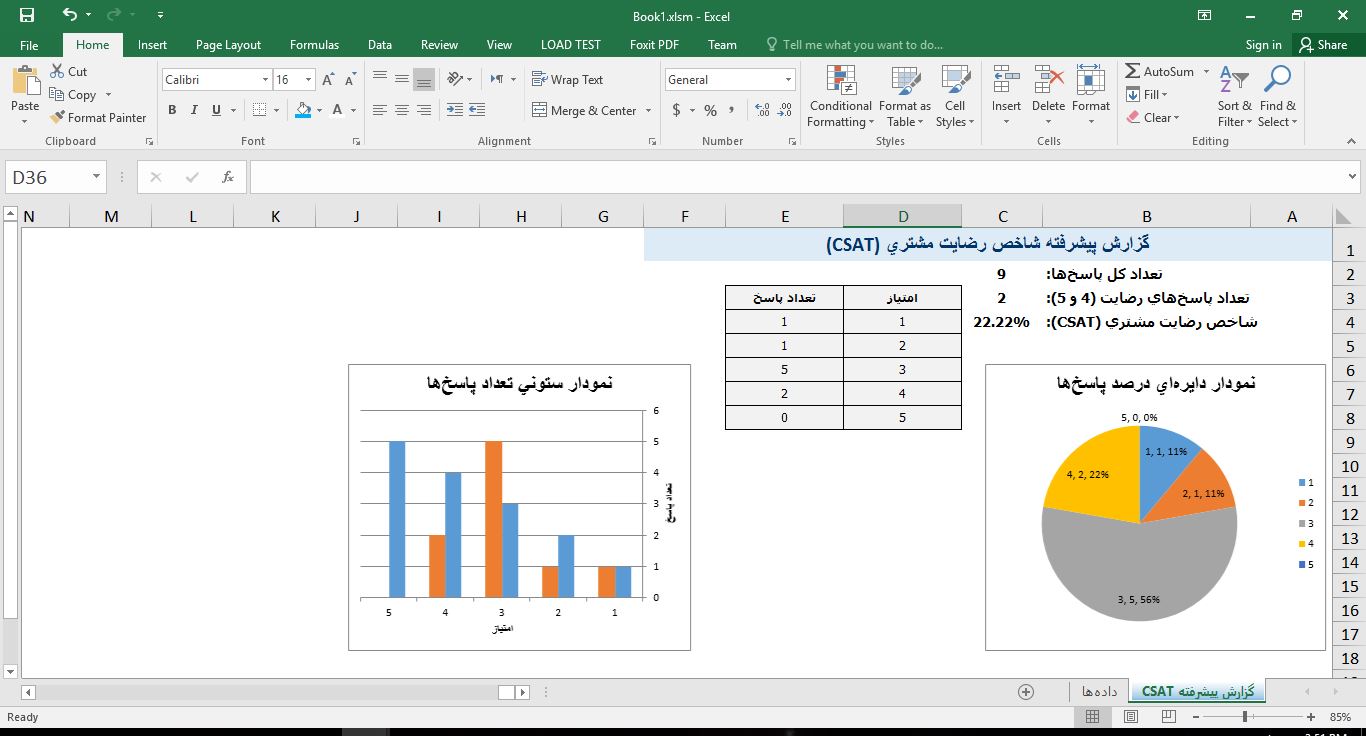Viewport: 1366px width, 736px height.
Task: Click Merge & Center button
Action: click(x=584, y=110)
